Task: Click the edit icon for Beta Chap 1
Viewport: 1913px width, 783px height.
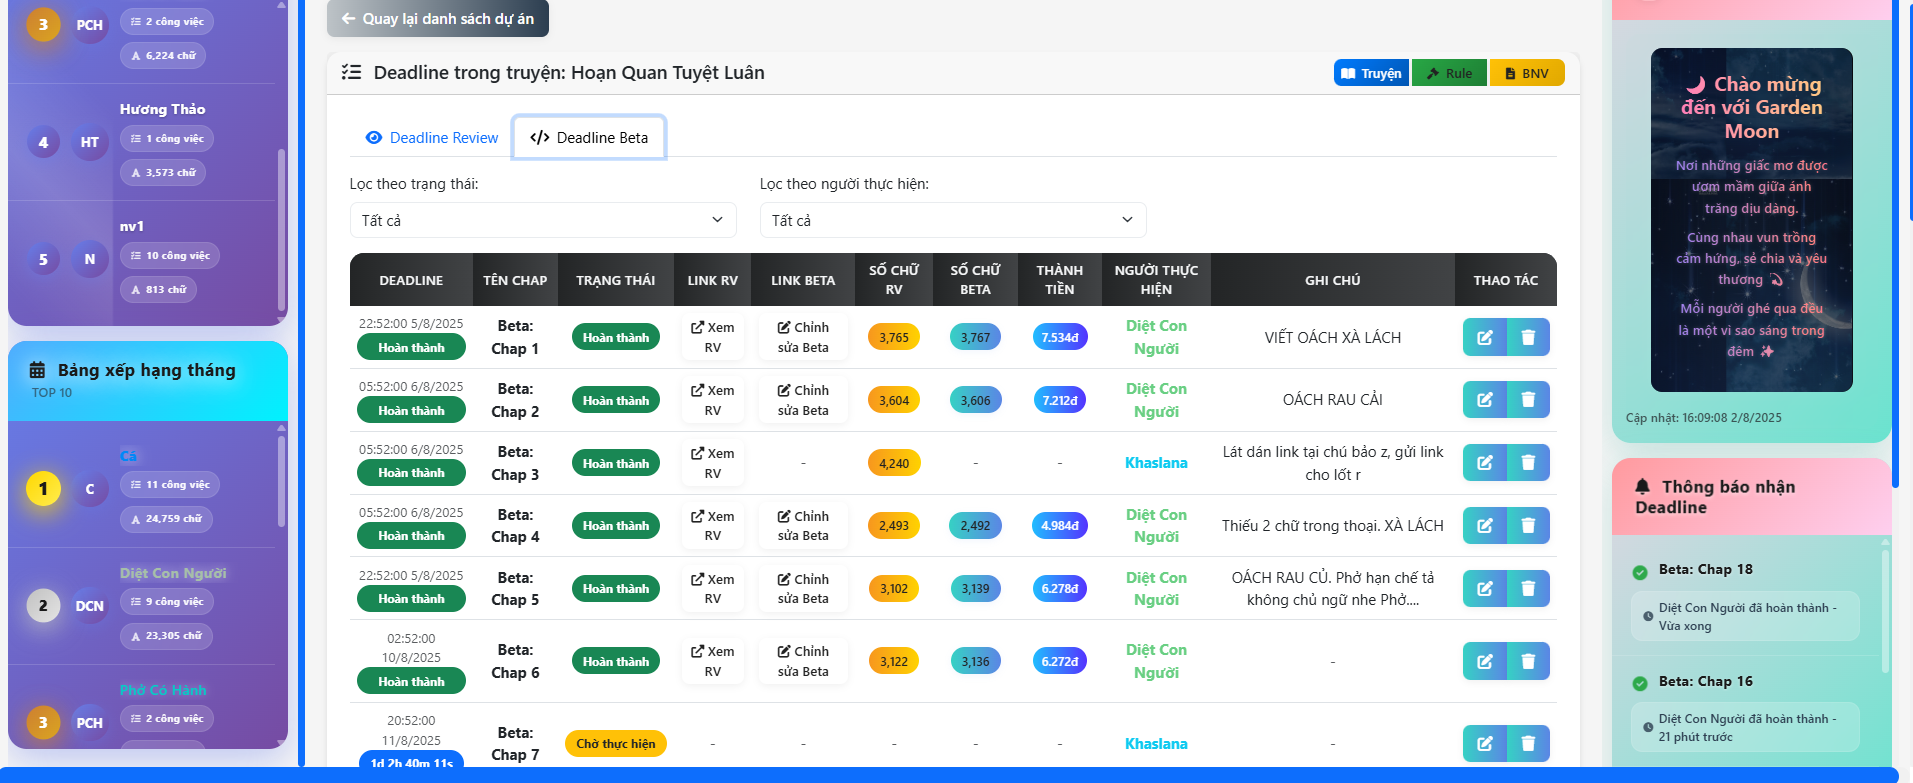Action: pos(1484,337)
